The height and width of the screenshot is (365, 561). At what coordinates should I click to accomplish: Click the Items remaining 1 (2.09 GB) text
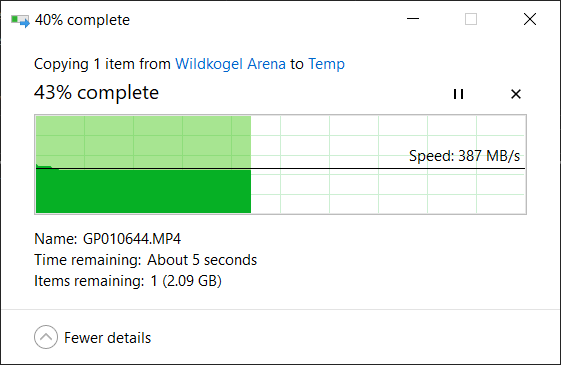pyautogui.click(x=128, y=281)
